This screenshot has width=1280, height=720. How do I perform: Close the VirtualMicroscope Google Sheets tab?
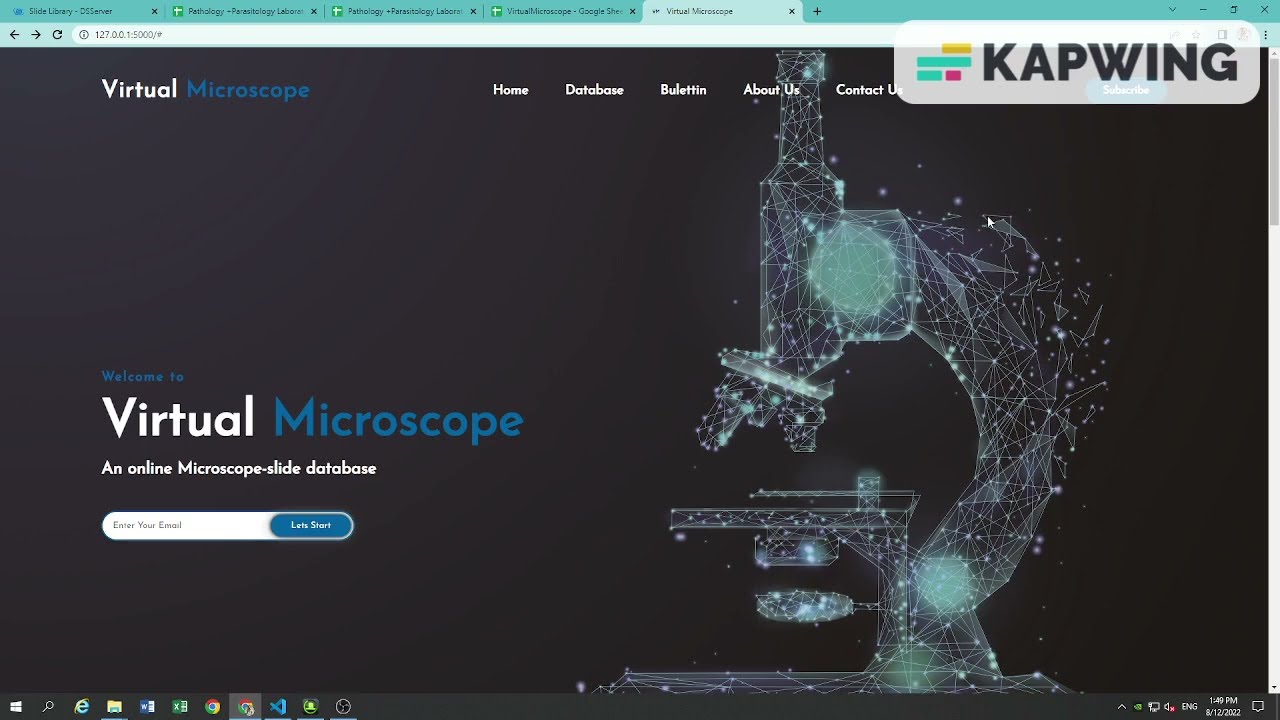[x=632, y=11]
